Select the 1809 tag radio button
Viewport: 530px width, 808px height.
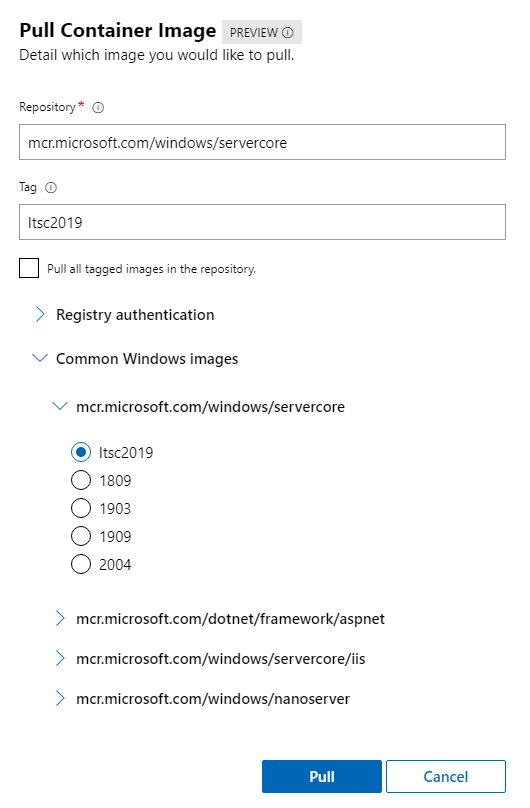tap(81, 480)
